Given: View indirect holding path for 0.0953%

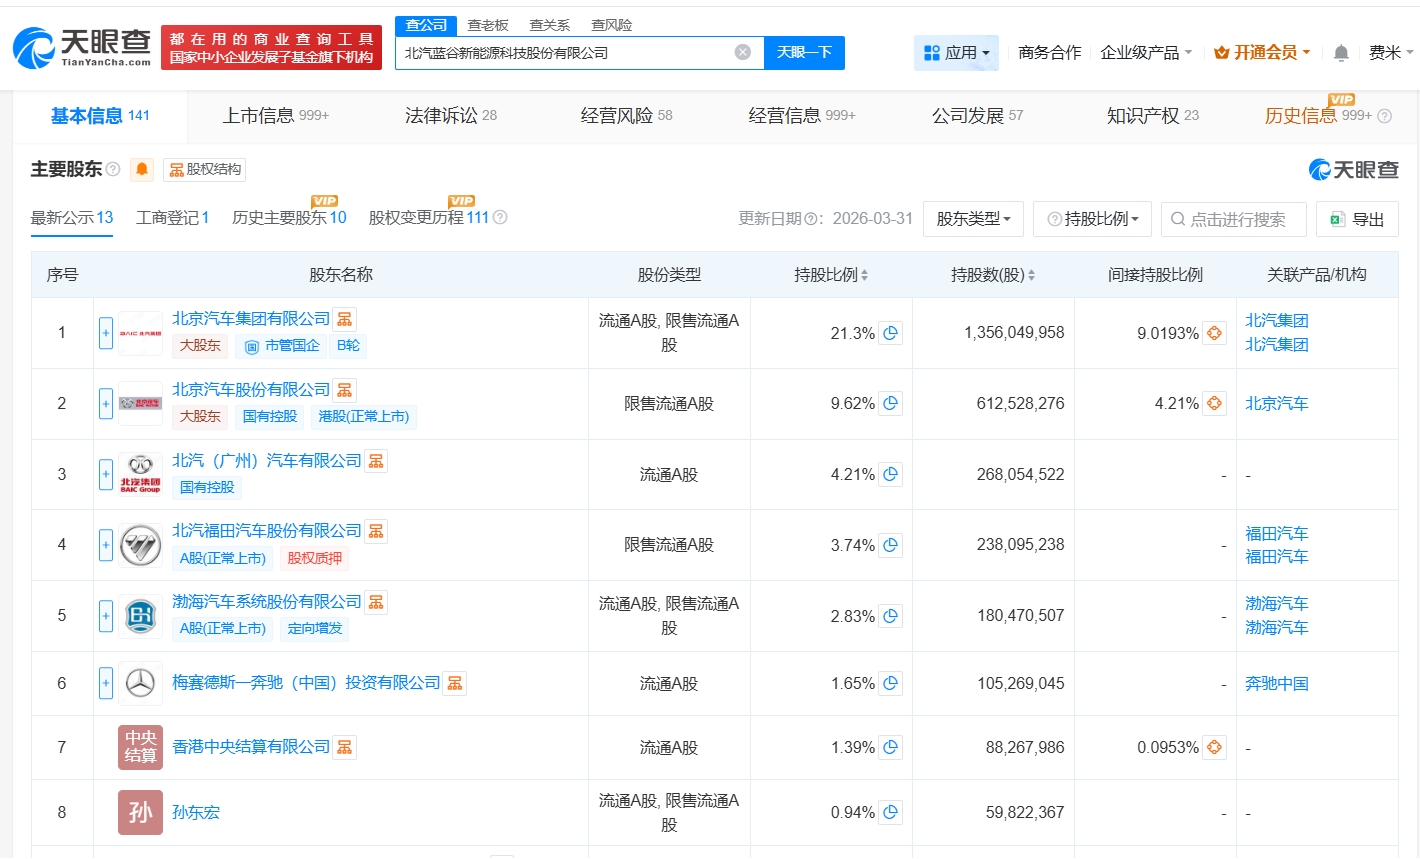Looking at the screenshot, I should [x=1214, y=747].
